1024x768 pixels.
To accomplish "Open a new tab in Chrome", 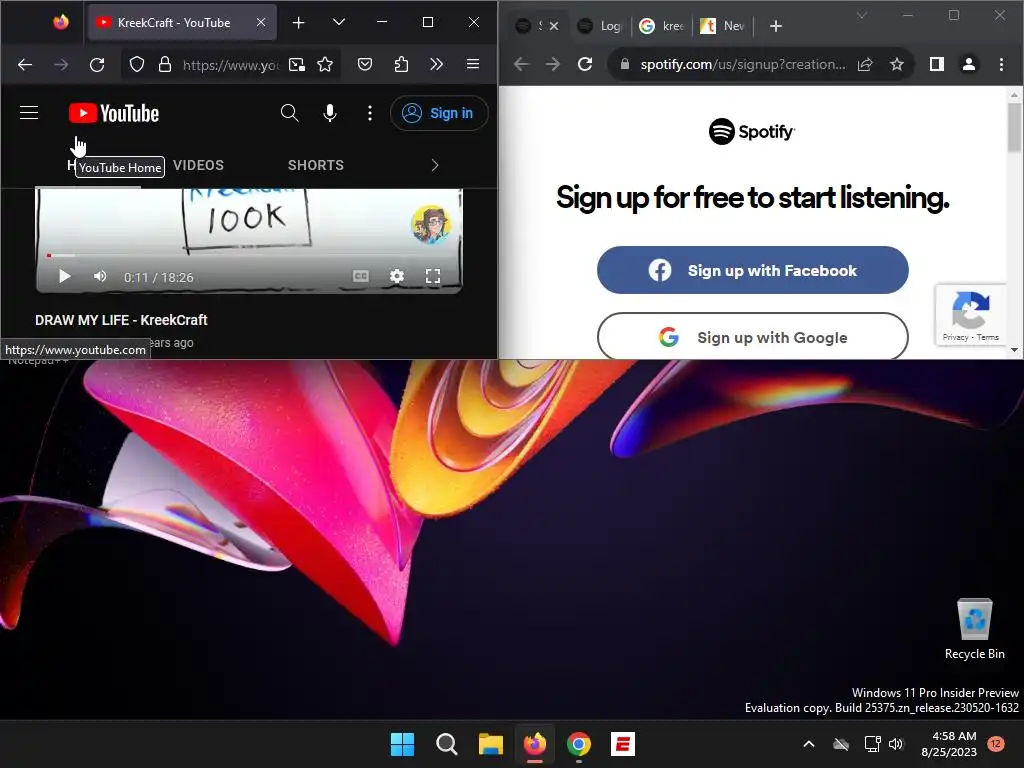I will pyautogui.click(x=776, y=26).
